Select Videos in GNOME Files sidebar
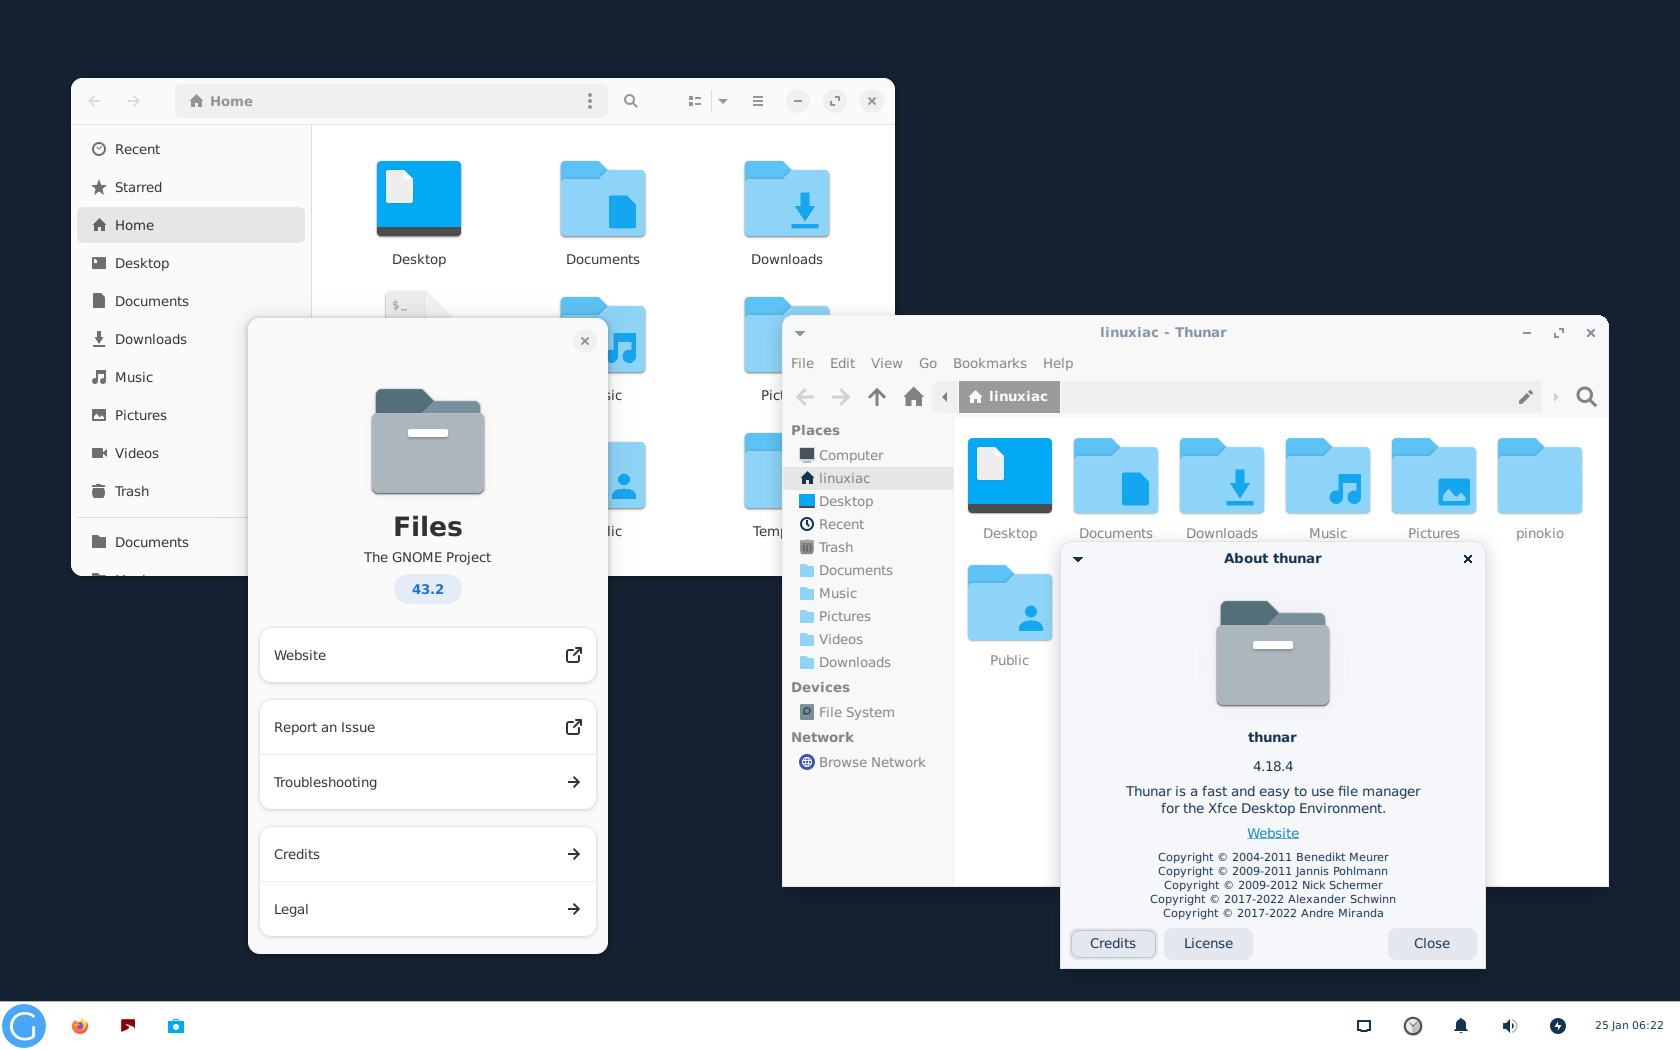 [x=163, y=453]
